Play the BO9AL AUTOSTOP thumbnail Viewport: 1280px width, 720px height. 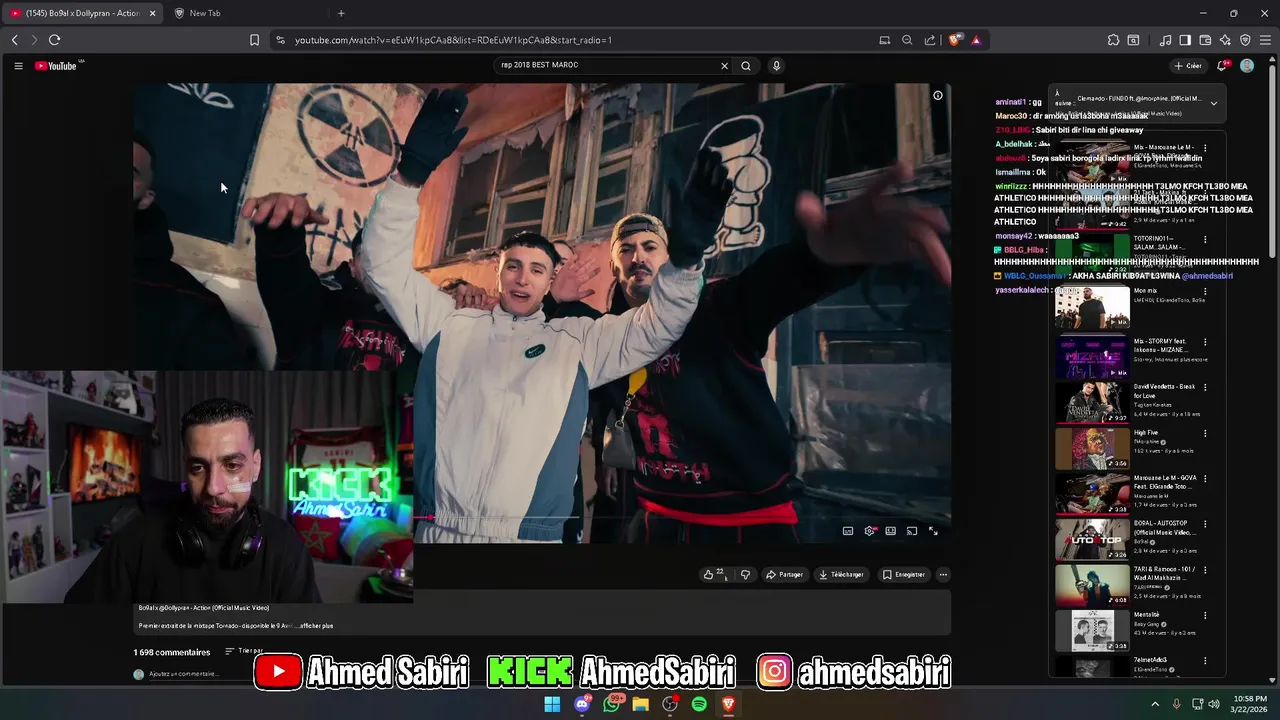tap(1092, 540)
